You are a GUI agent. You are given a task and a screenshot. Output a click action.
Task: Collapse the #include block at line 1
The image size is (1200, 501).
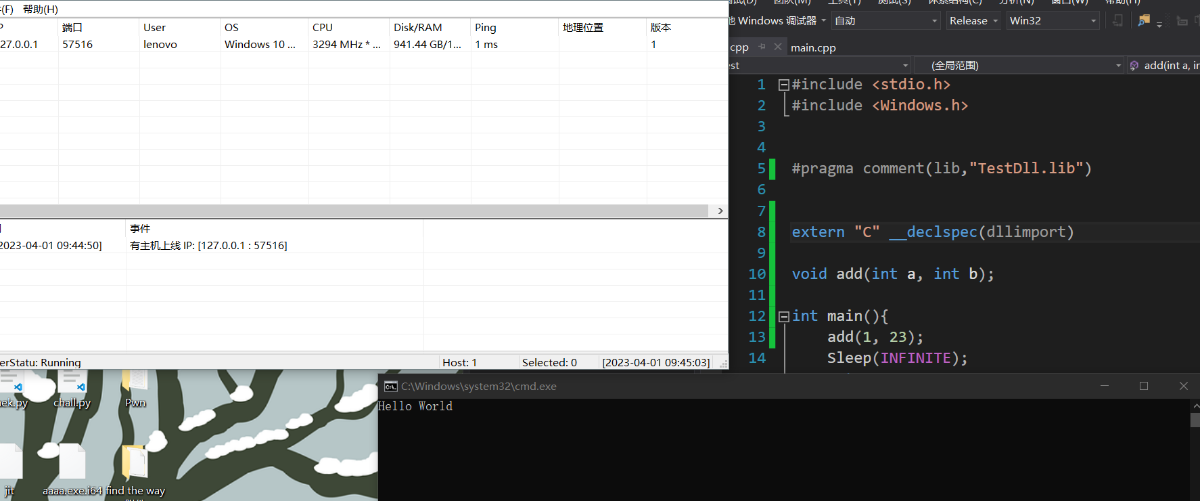[783, 85]
